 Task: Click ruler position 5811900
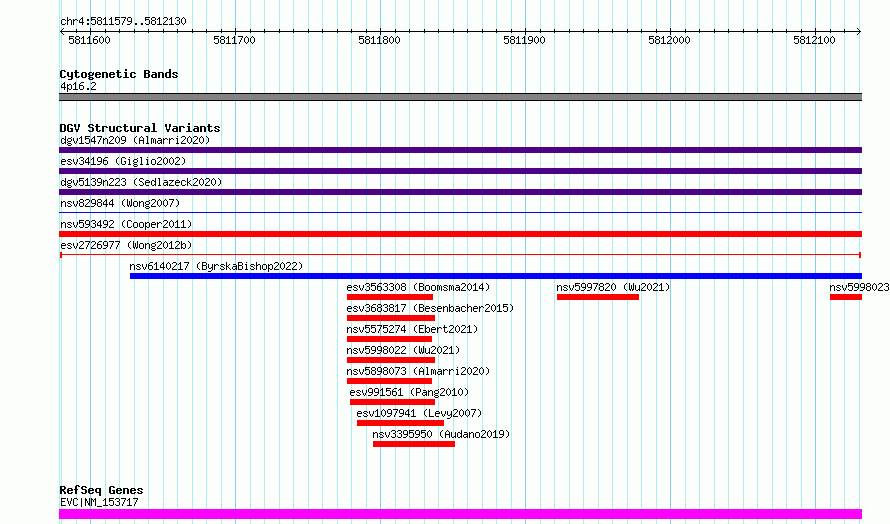524,40
